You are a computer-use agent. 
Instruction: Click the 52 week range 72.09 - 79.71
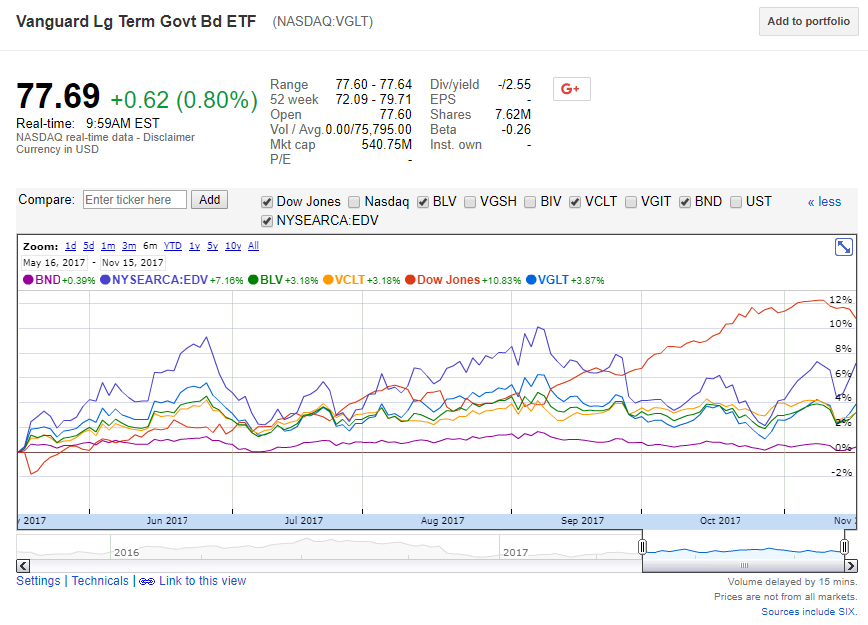click(x=374, y=100)
